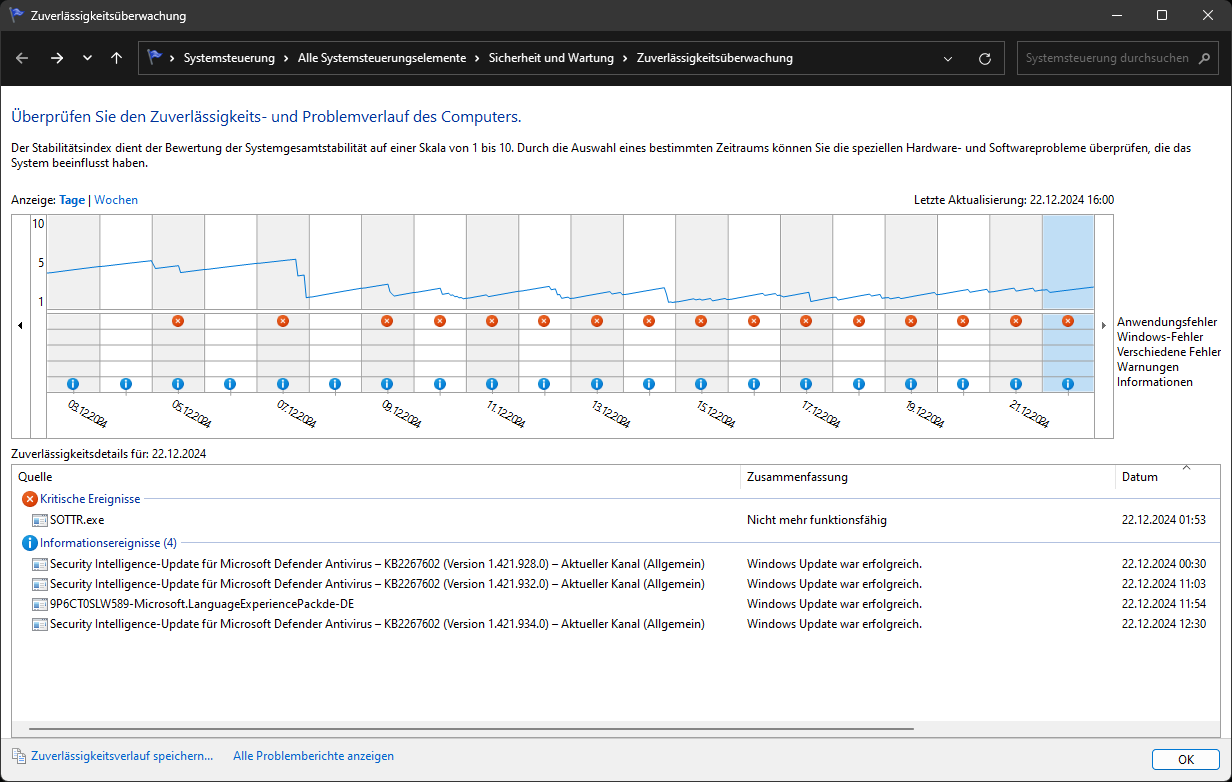Select the 9P6CT0SLW589-Microsoft.LanguageExperiencePackde-DE row
1232x782 pixels.
click(x=615, y=604)
